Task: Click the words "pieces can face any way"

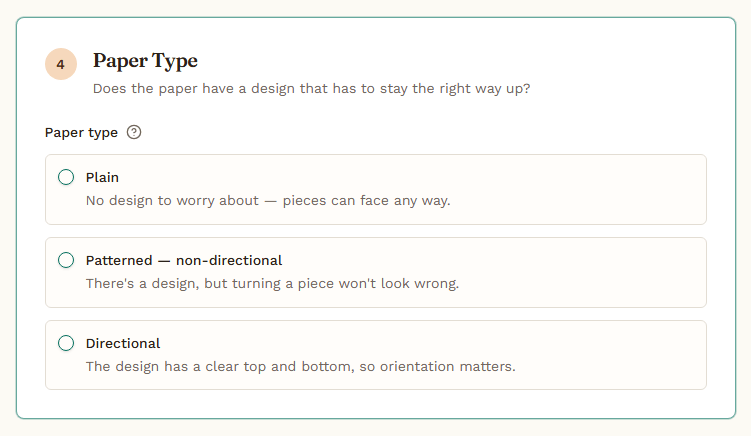Action: click(x=366, y=200)
